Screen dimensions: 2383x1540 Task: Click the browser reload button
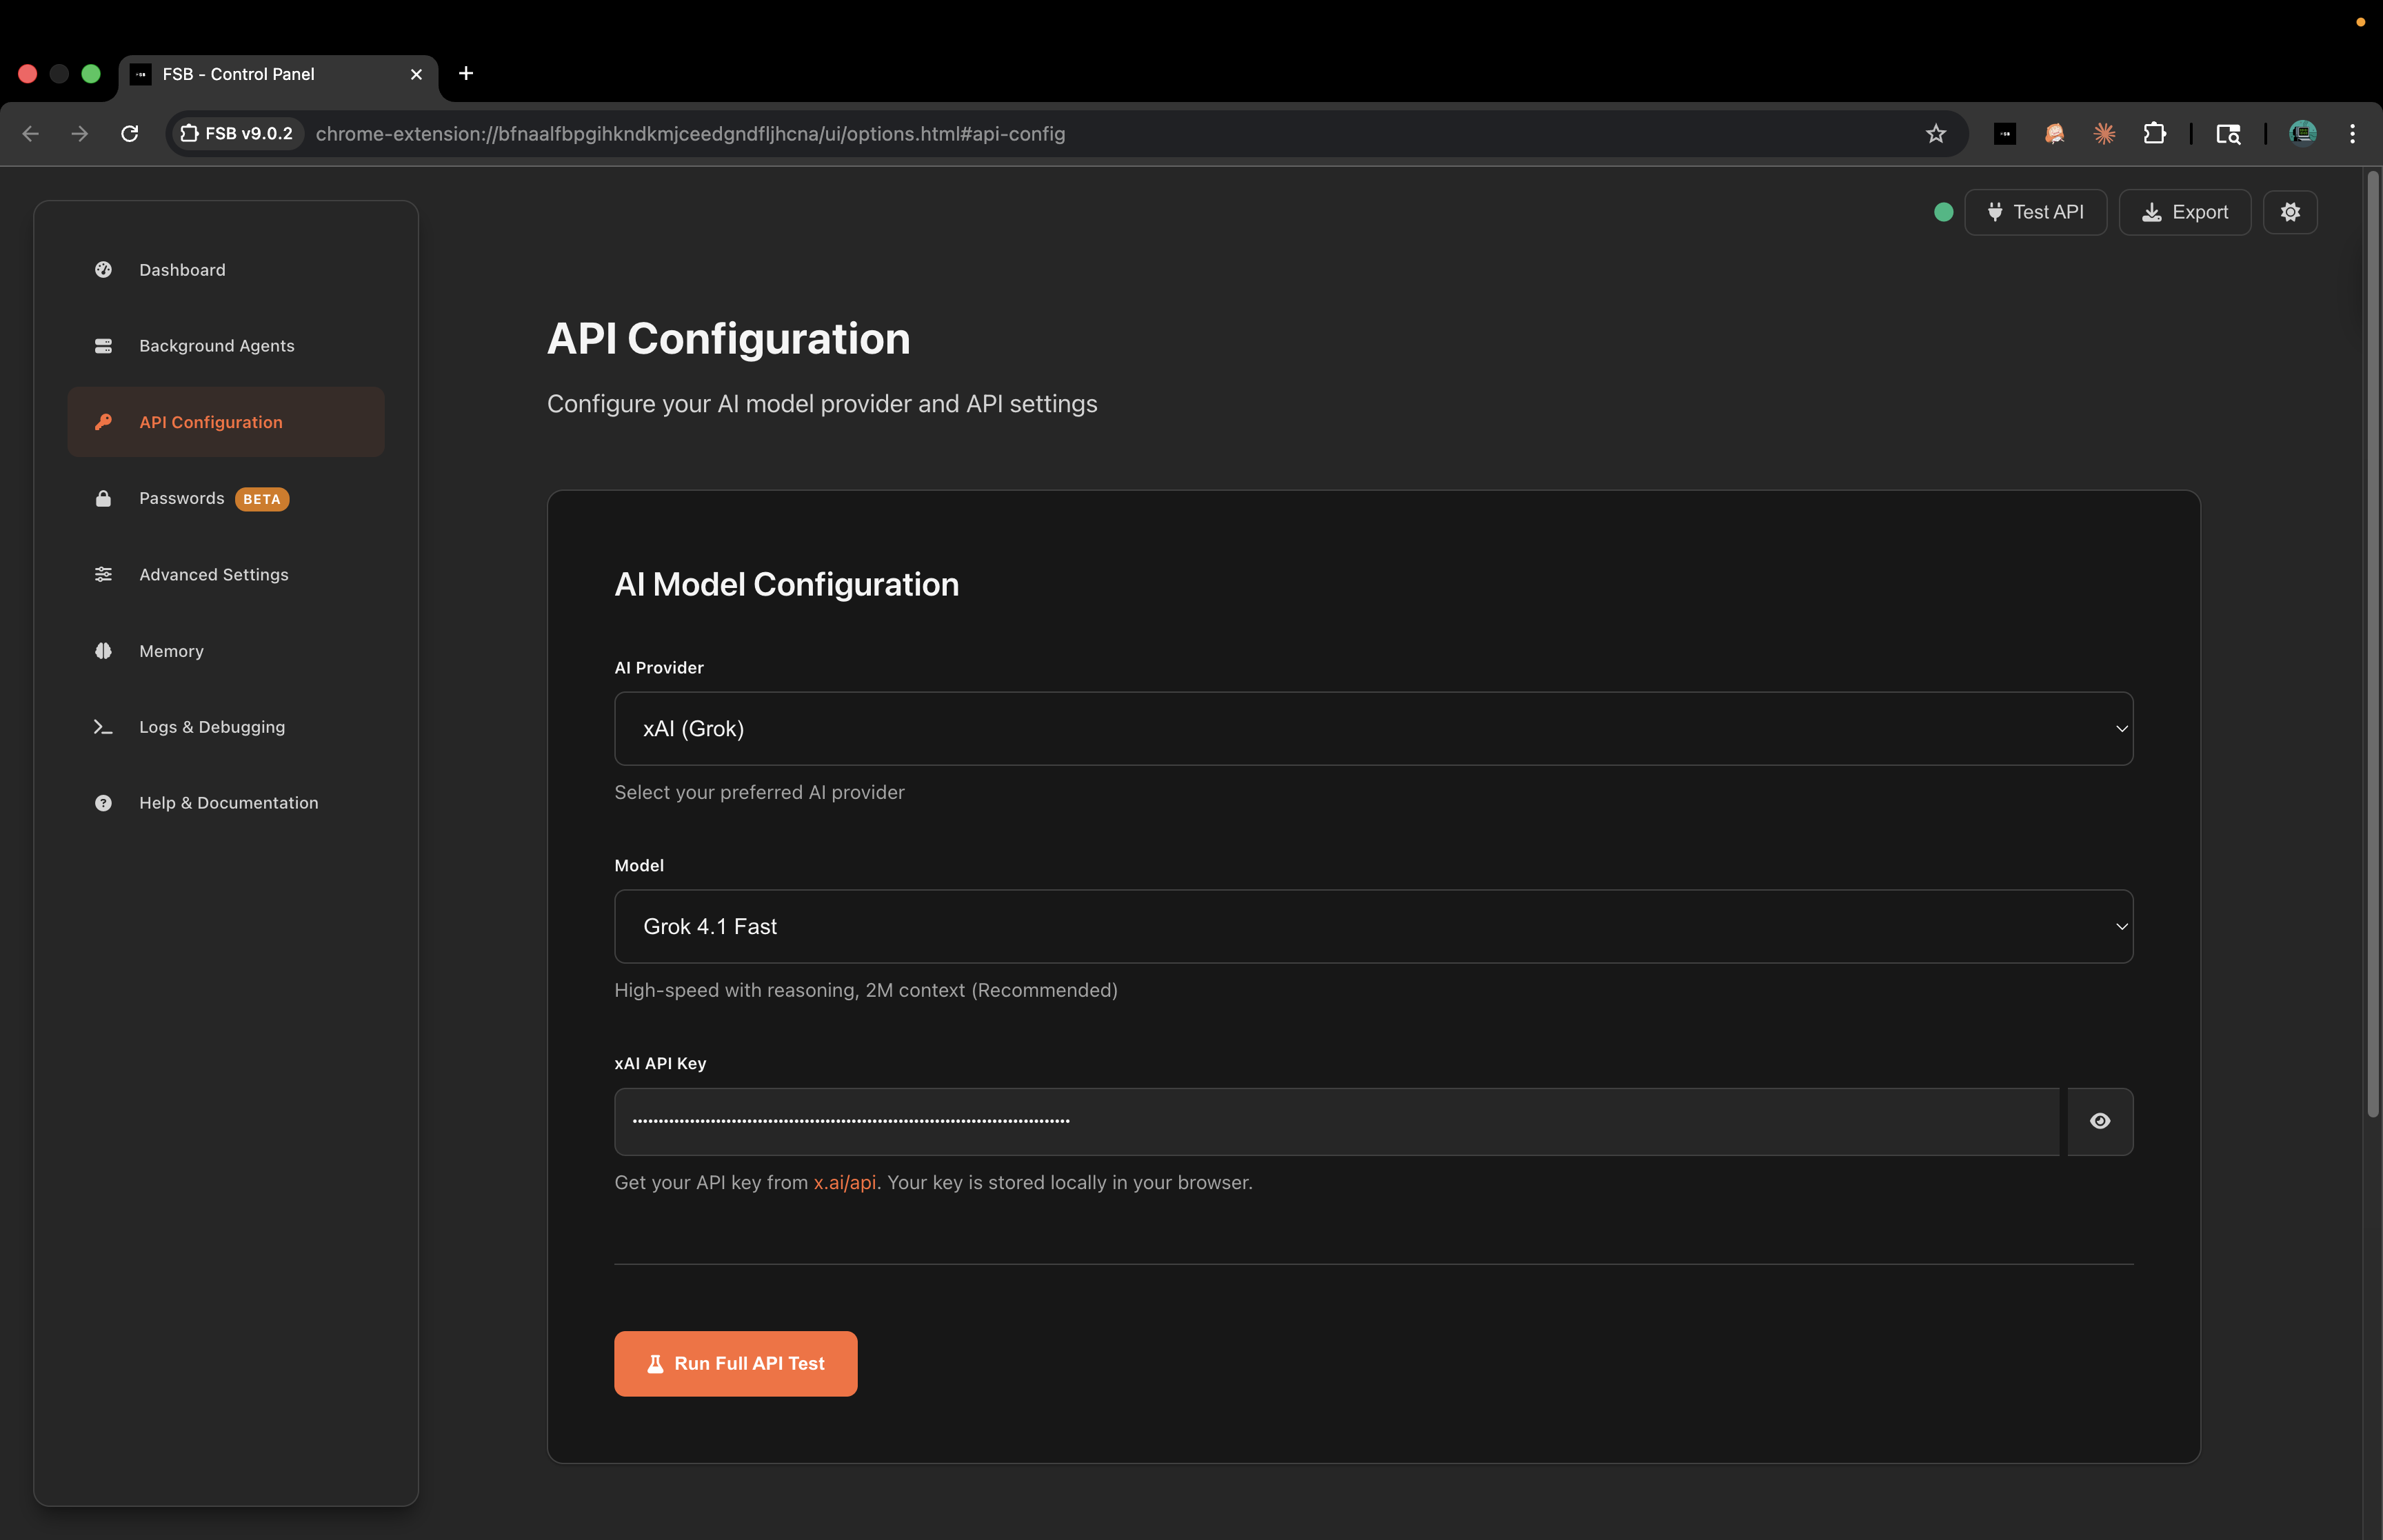click(x=130, y=134)
